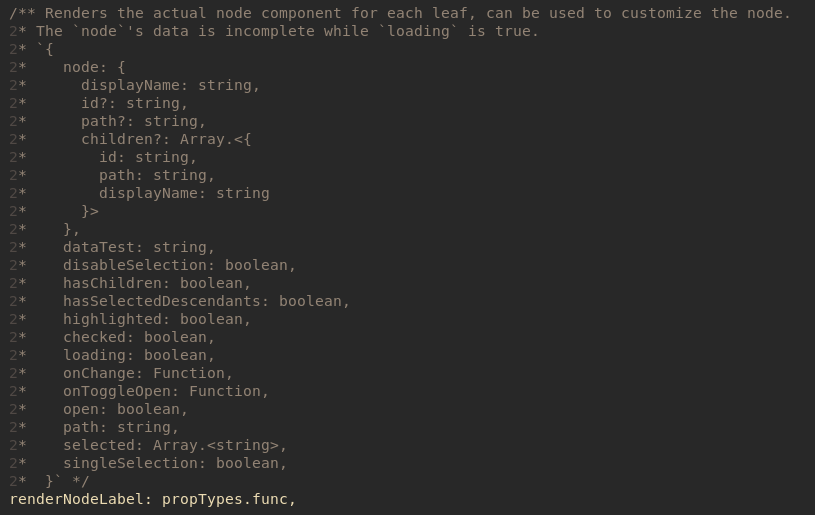Click 'onToggleOpen: Function,' text
815x515 pixels.
[166, 391]
